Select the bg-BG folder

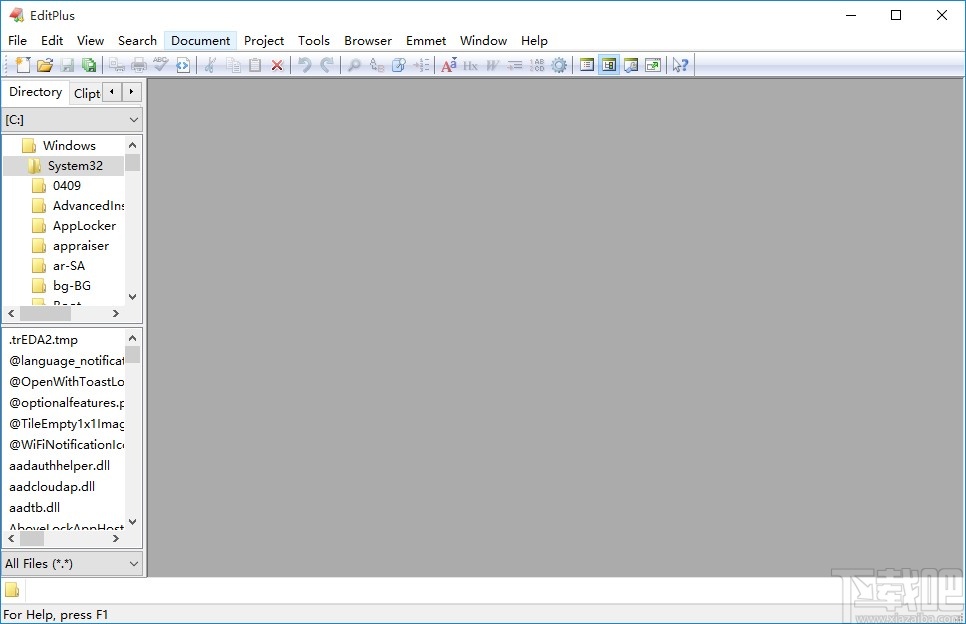coord(71,286)
